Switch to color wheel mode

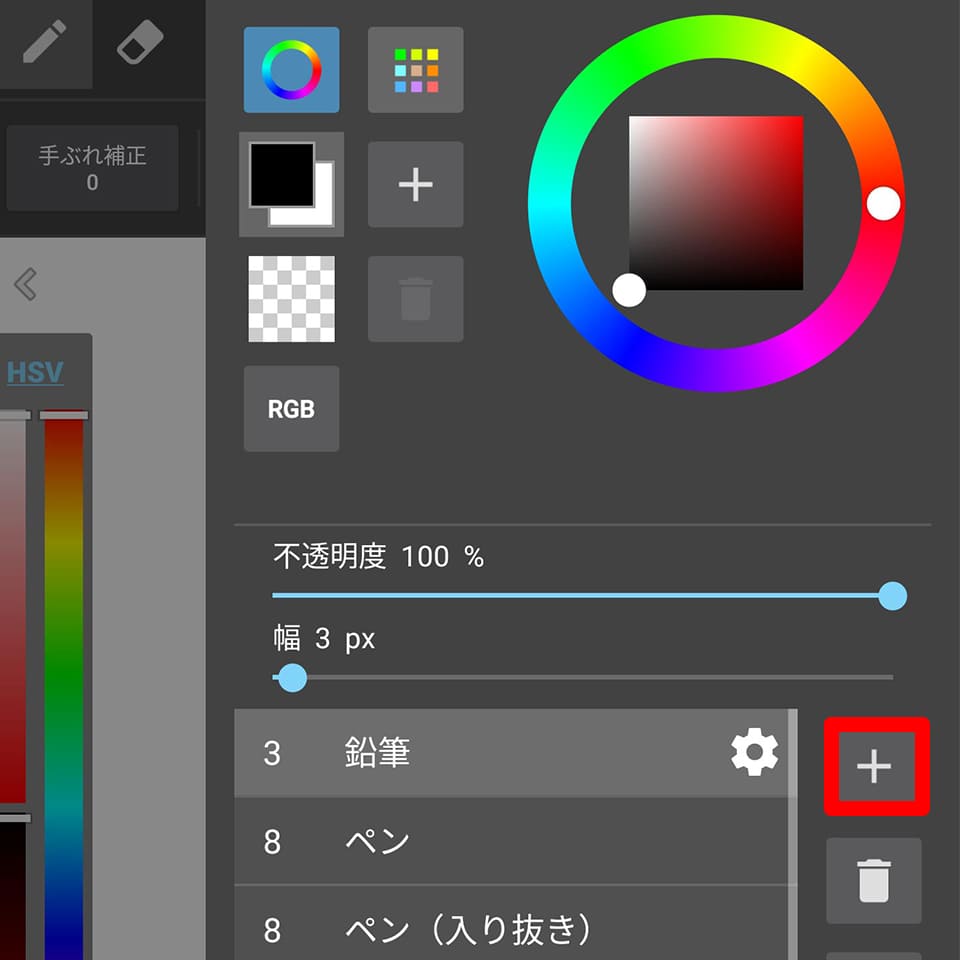[291, 70]
